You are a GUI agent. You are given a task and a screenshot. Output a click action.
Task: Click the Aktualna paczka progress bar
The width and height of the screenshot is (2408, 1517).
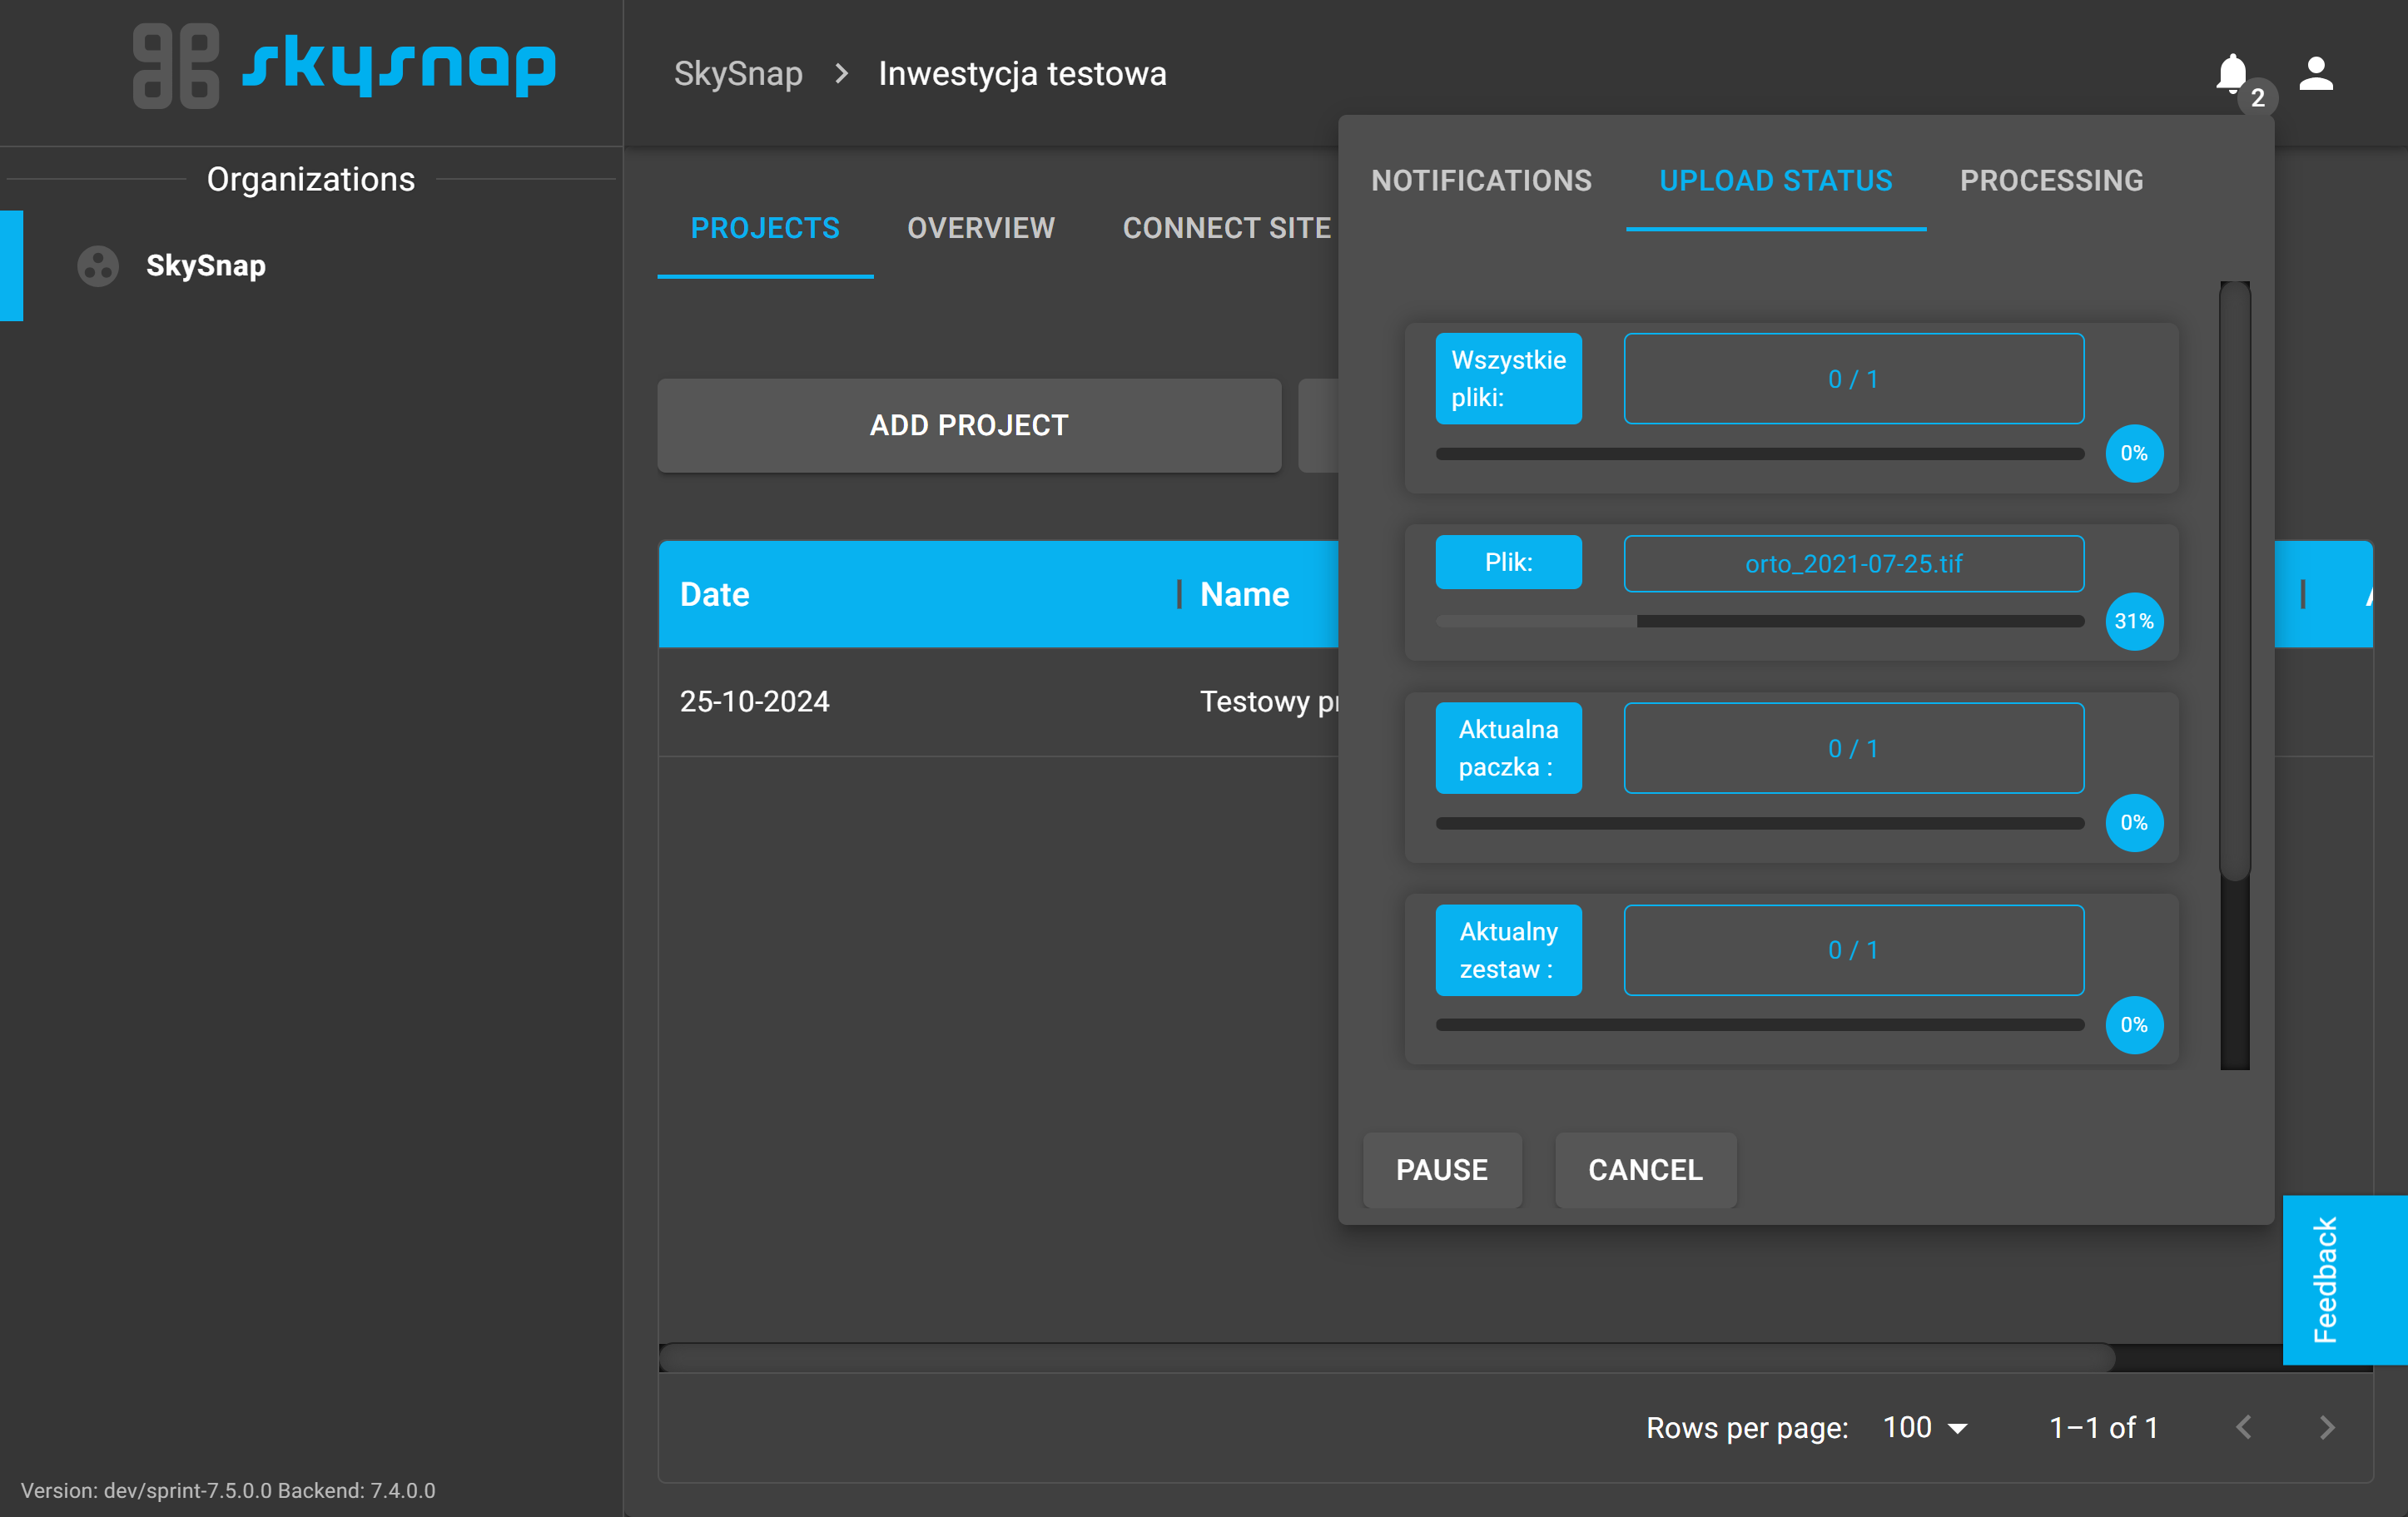pyautogui.click(x=1759, y=823)
